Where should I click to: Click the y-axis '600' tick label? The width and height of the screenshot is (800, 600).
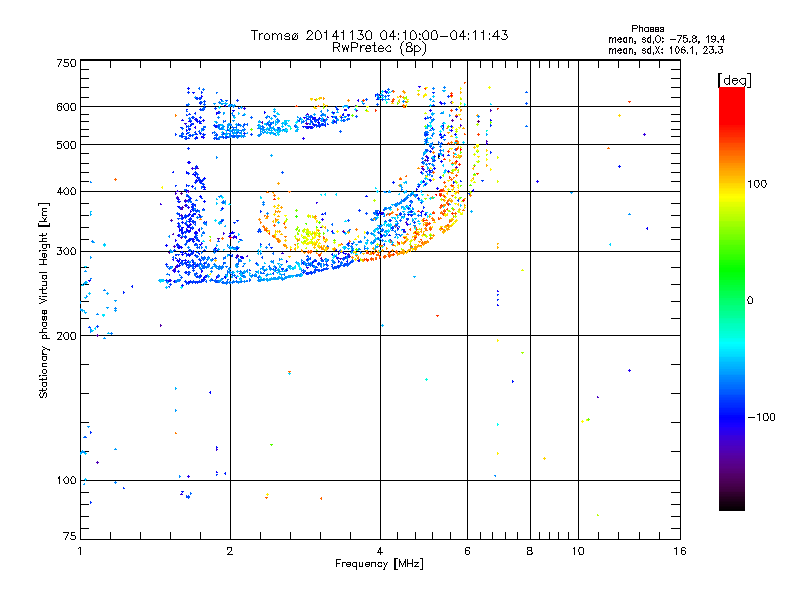(x=66, y=107)
